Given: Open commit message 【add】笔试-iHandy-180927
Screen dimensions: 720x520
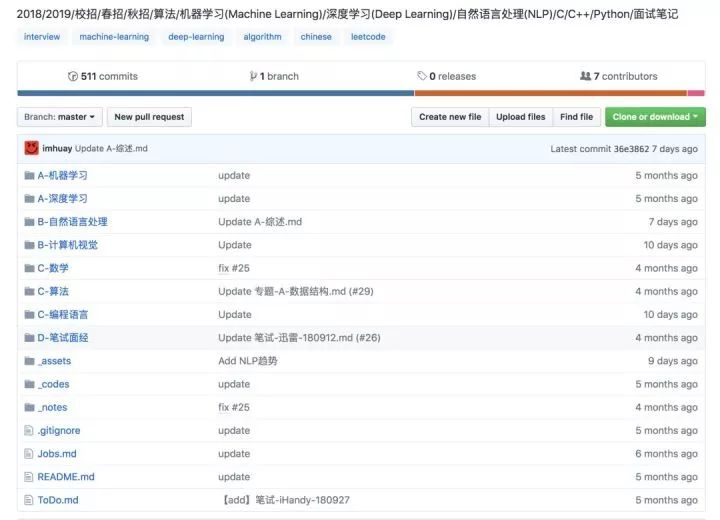Looking at the screenshot, I should pos(287,500).
